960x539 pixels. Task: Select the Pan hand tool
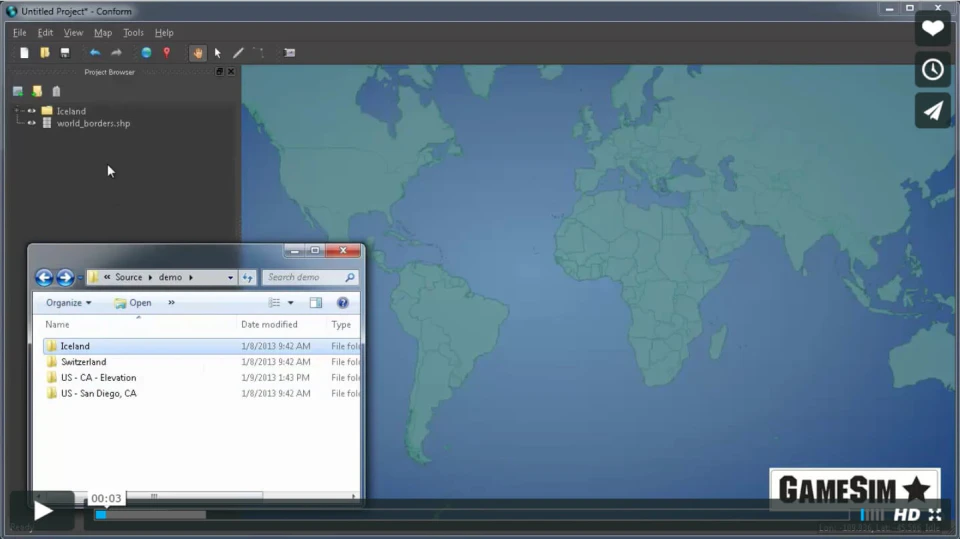[x=198, y=53]
